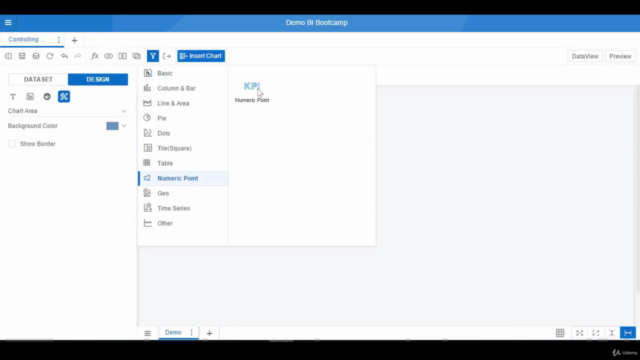This screenshot has width=640, height=360.
Task: Click the undo arrow icon
Action: (x=64, y=56)
